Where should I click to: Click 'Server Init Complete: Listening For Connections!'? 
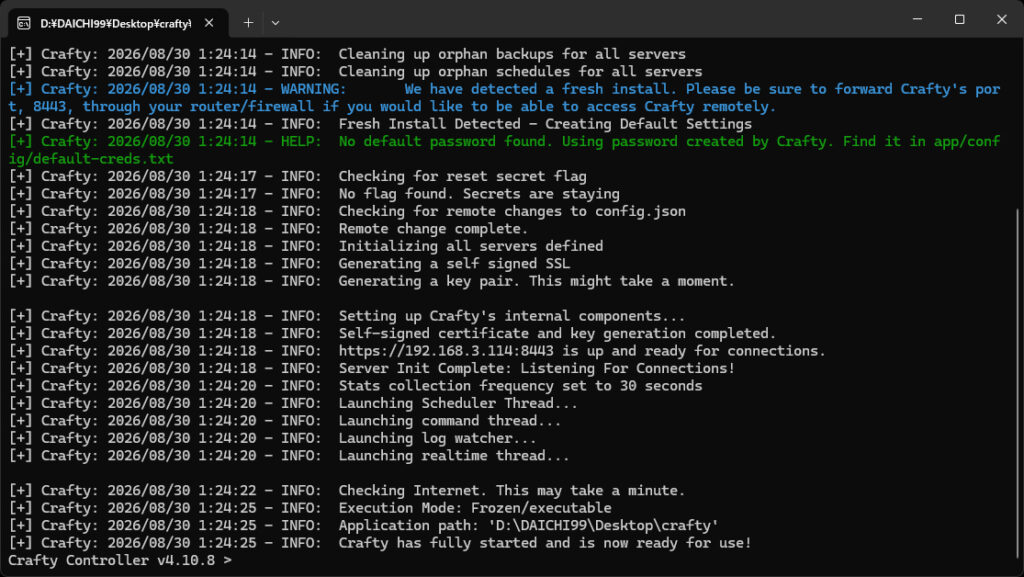[537, 368]
